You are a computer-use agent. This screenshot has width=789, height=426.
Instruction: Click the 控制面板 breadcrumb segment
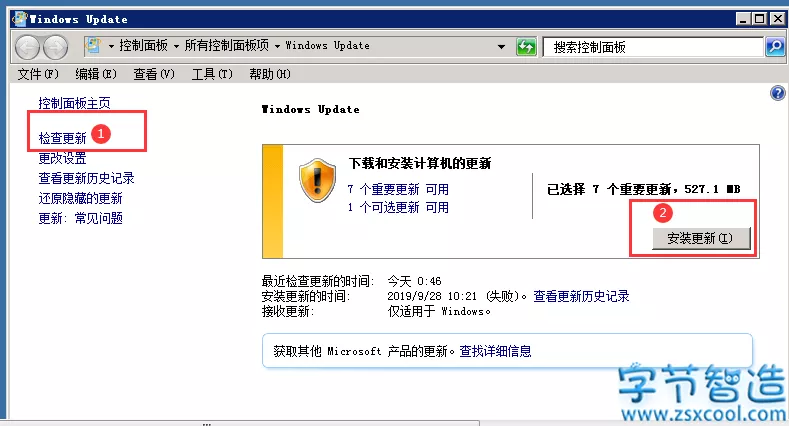pos(143,46)
